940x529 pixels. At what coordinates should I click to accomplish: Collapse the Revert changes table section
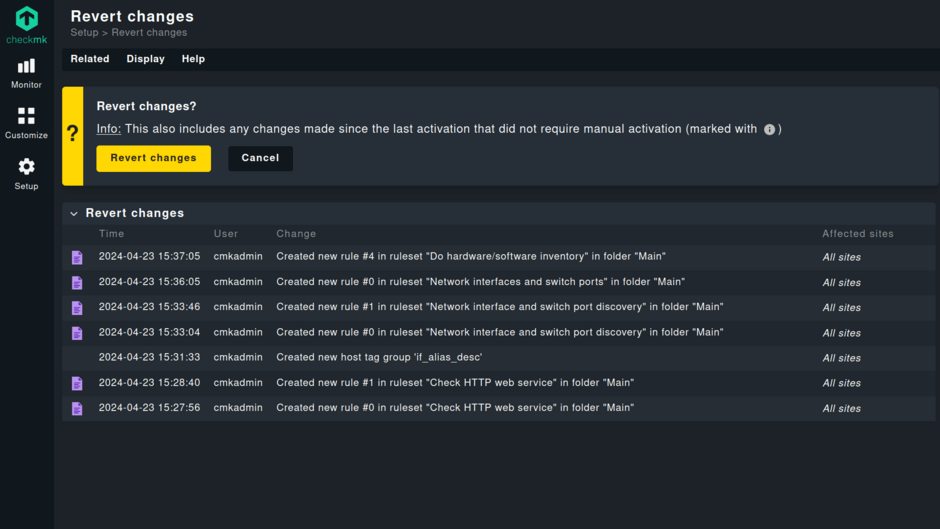click(74, 214)
